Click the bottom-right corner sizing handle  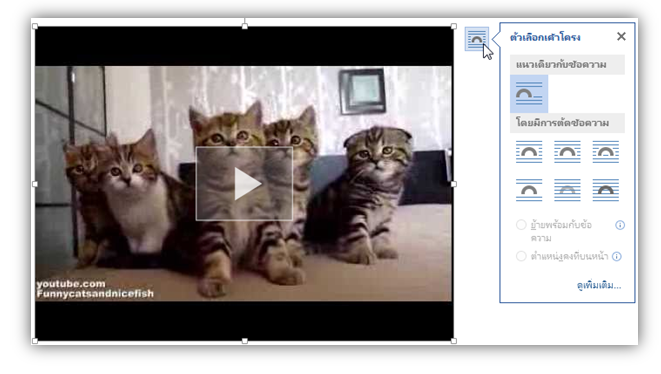click(x=454, y=341)
